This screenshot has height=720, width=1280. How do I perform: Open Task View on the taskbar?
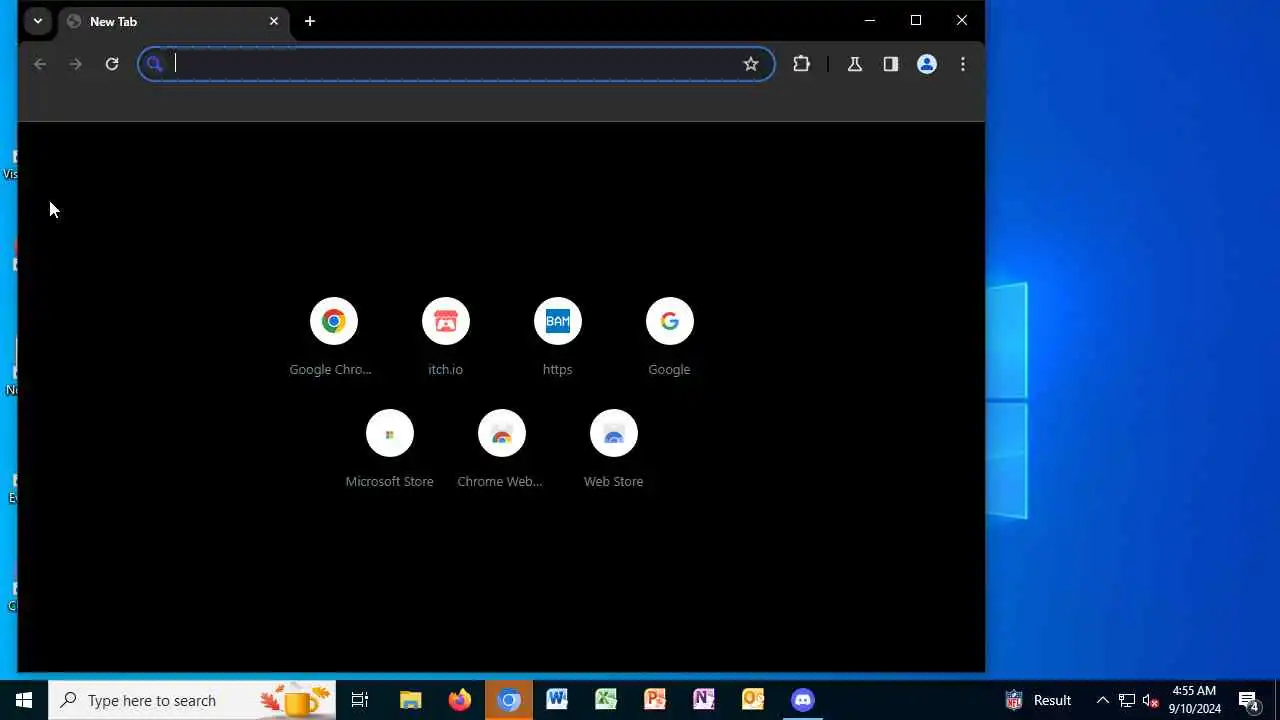(360, 700)
